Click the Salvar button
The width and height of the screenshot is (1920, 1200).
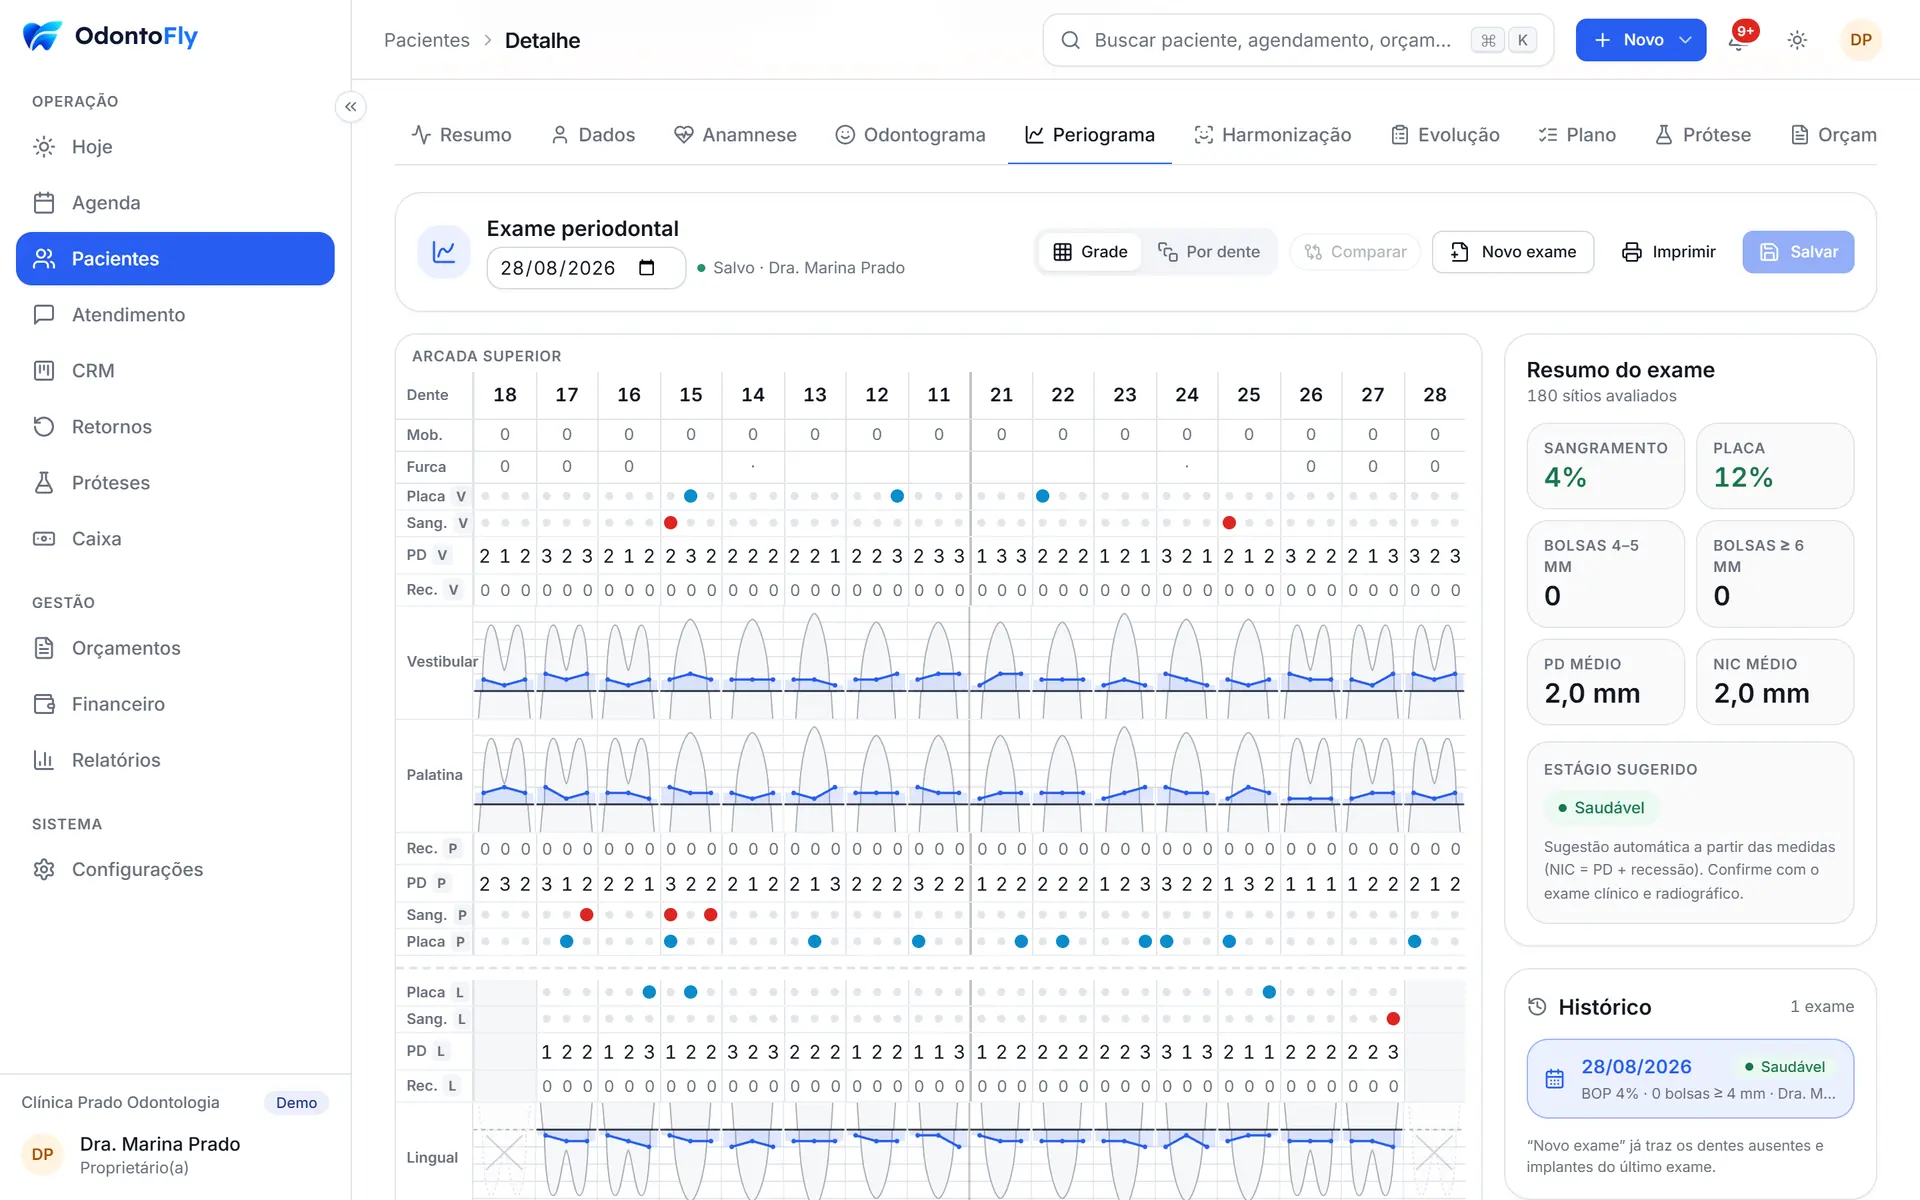pyautogui.click(x=1798, y=252)
